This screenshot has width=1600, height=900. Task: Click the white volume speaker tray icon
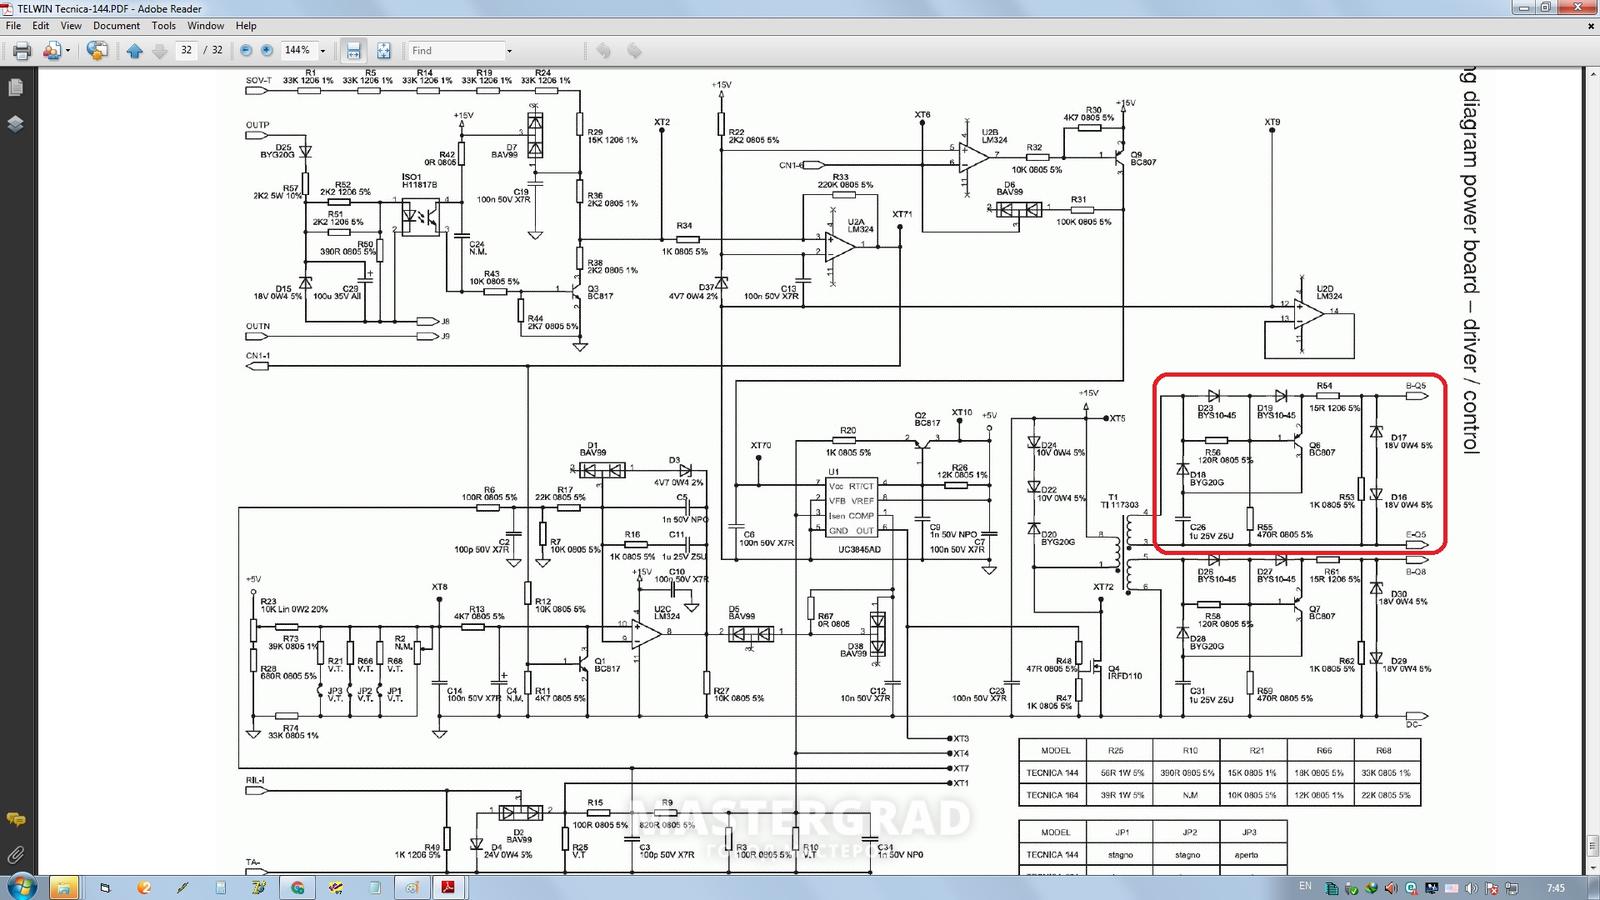coord(1471,888)
